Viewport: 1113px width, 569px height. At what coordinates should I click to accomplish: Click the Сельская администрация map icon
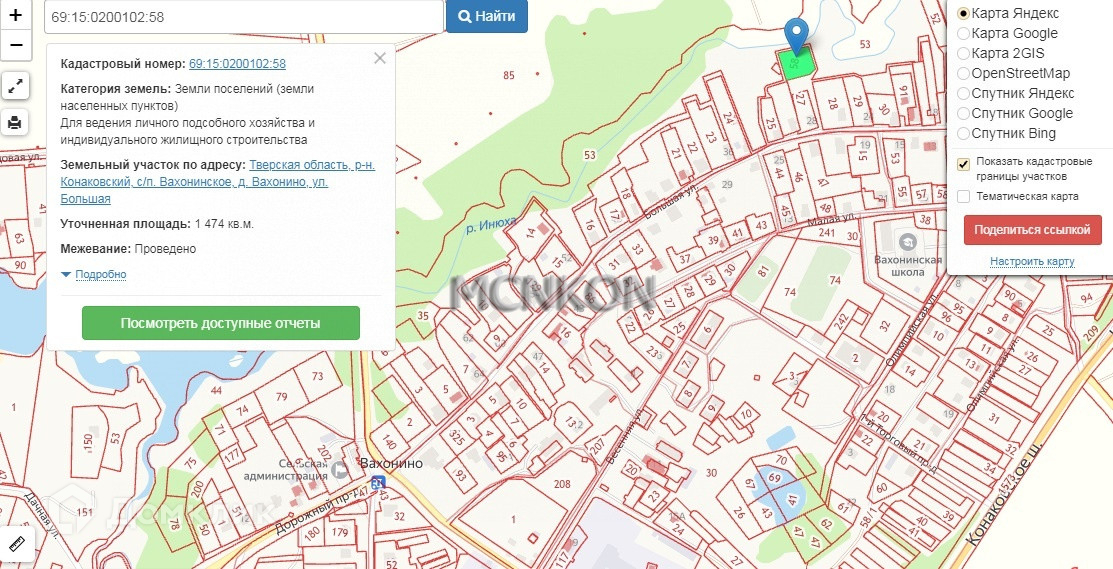coord(339,469)
